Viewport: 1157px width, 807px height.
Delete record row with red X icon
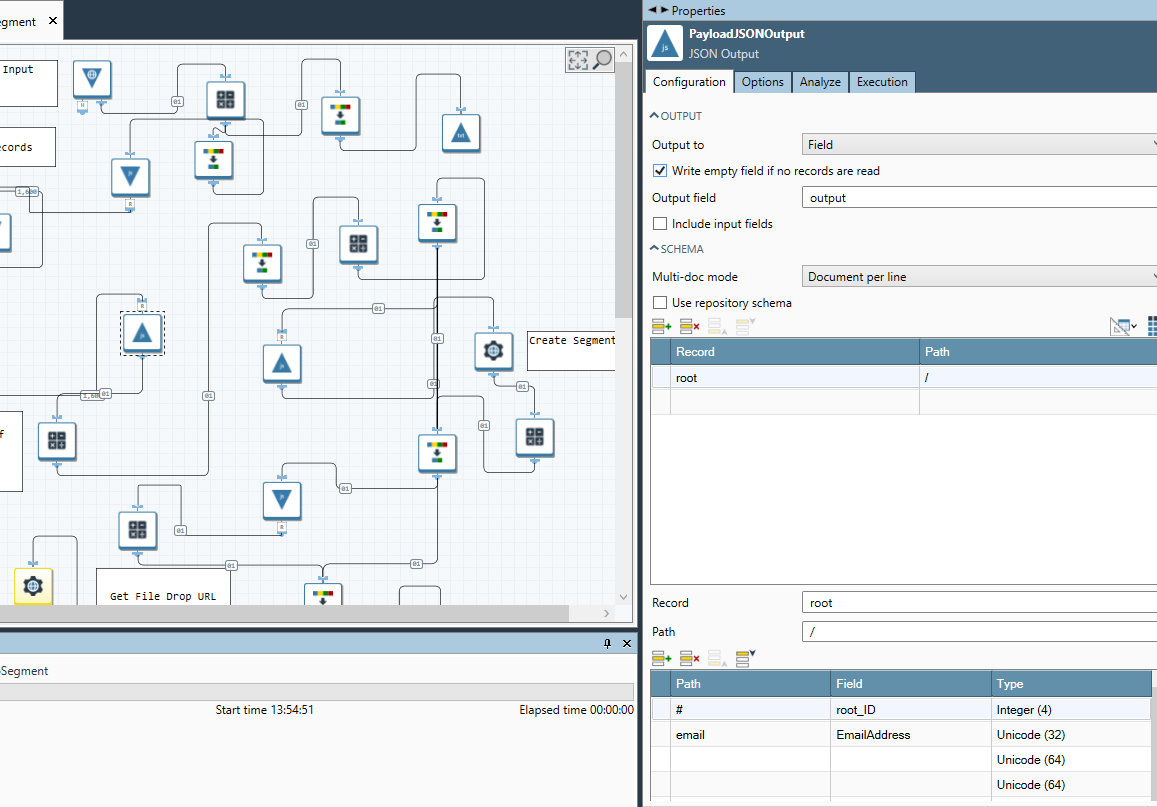(x=689, y=326)
